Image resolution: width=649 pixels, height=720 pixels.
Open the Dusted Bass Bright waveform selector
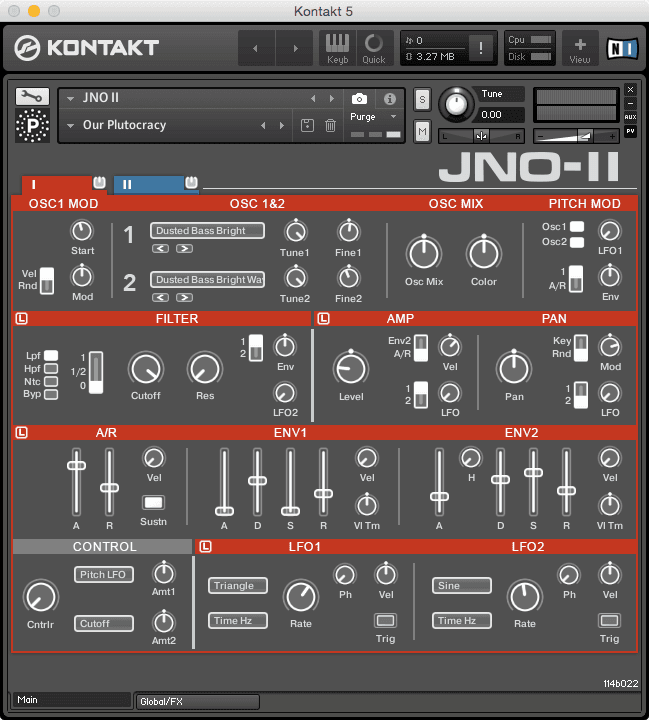208,231
